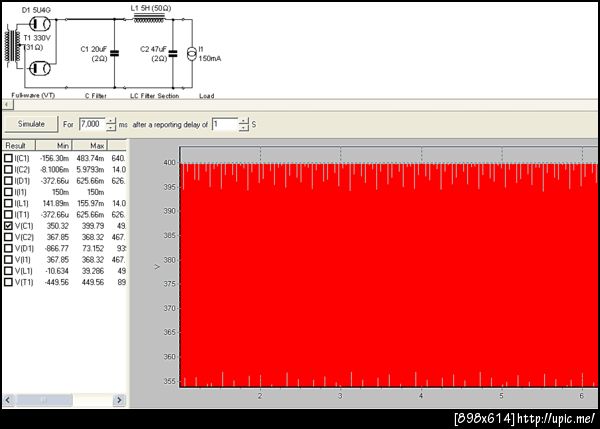Screen dimensions: 600x429
Task: Click the 'Fullwave (VT)' section label
Action: (x=33, y=95)
